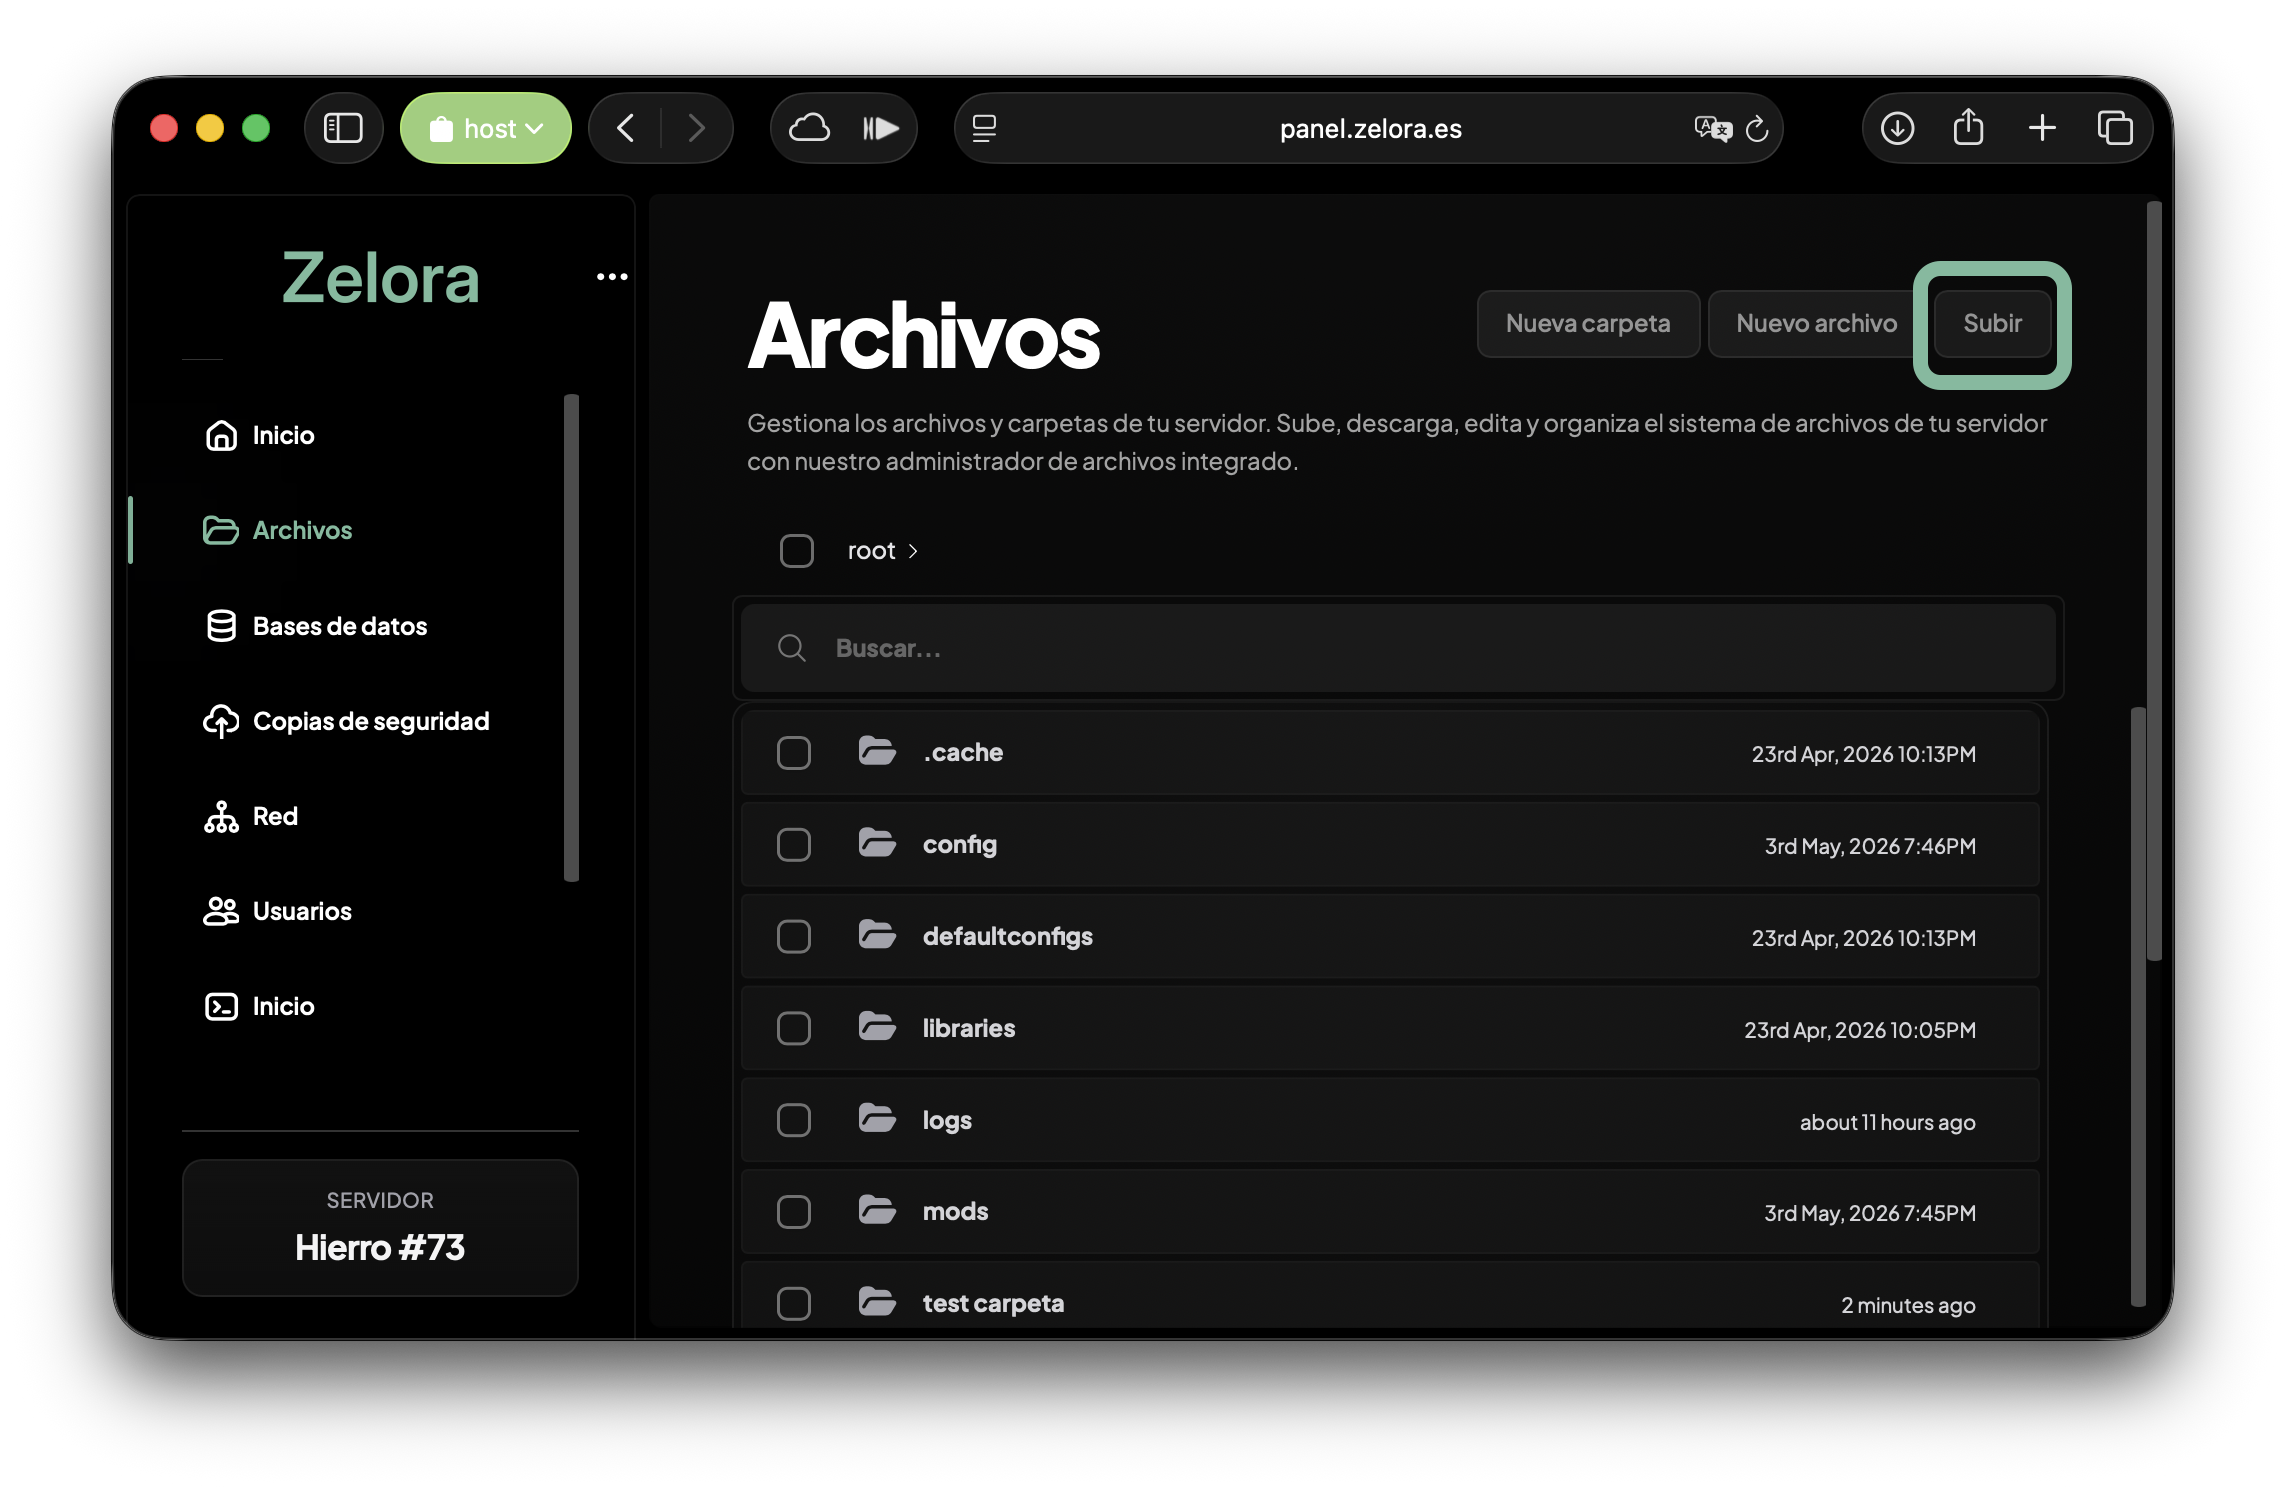Image resolution: width=2286 pixels, height=1488 pixels.
Task: Open the .cache folder name
Action: click(963, 752)
